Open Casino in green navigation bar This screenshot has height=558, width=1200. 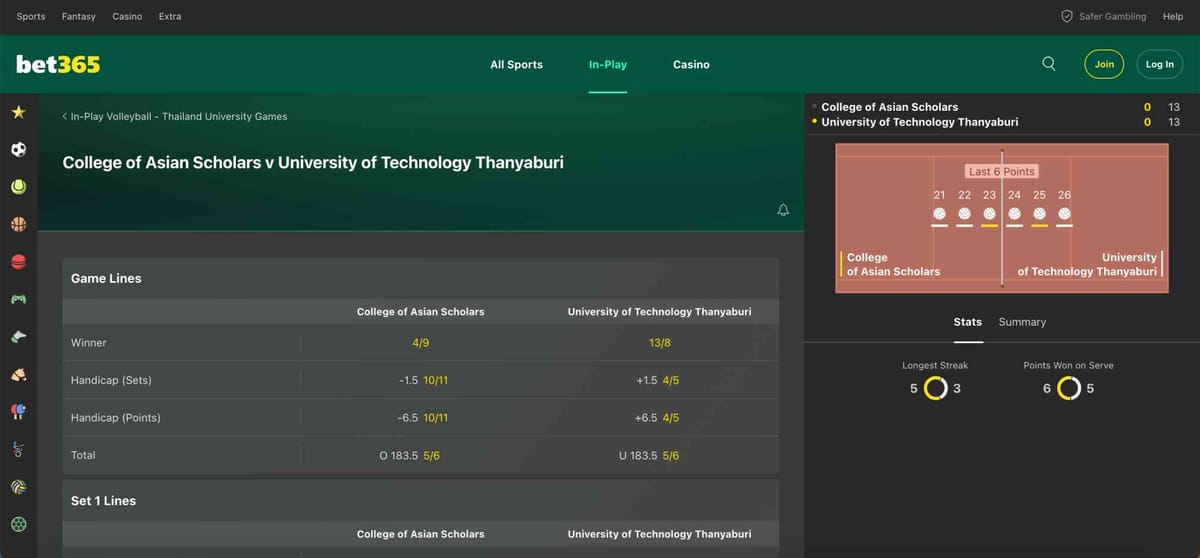tap(691, 64)
